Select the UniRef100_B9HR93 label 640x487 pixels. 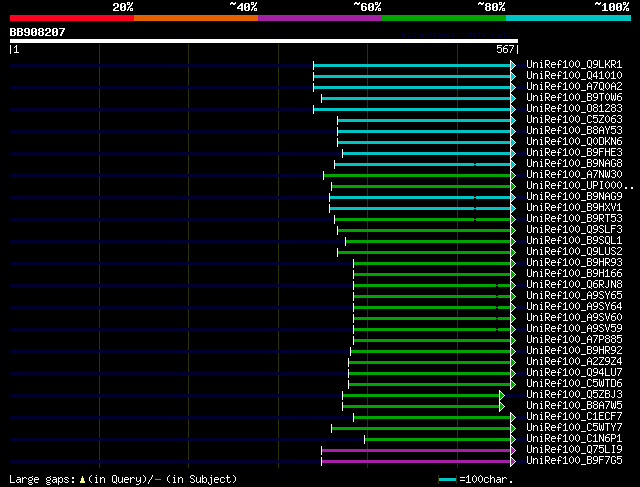(574, 263)
